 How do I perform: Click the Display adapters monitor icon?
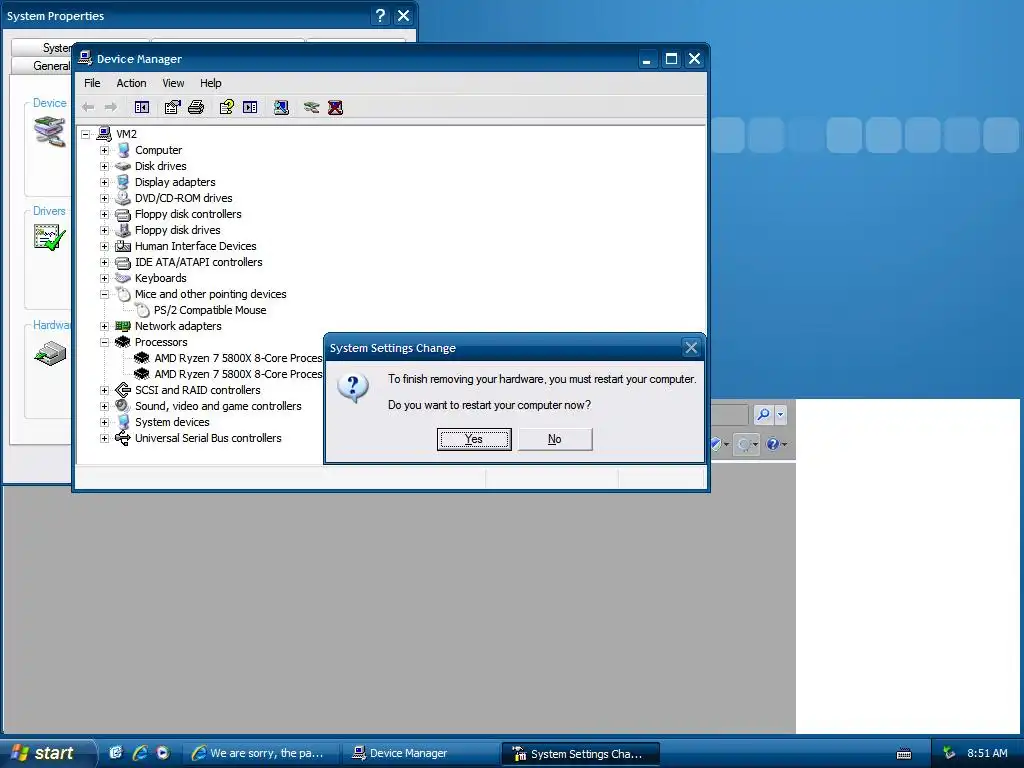123,182
